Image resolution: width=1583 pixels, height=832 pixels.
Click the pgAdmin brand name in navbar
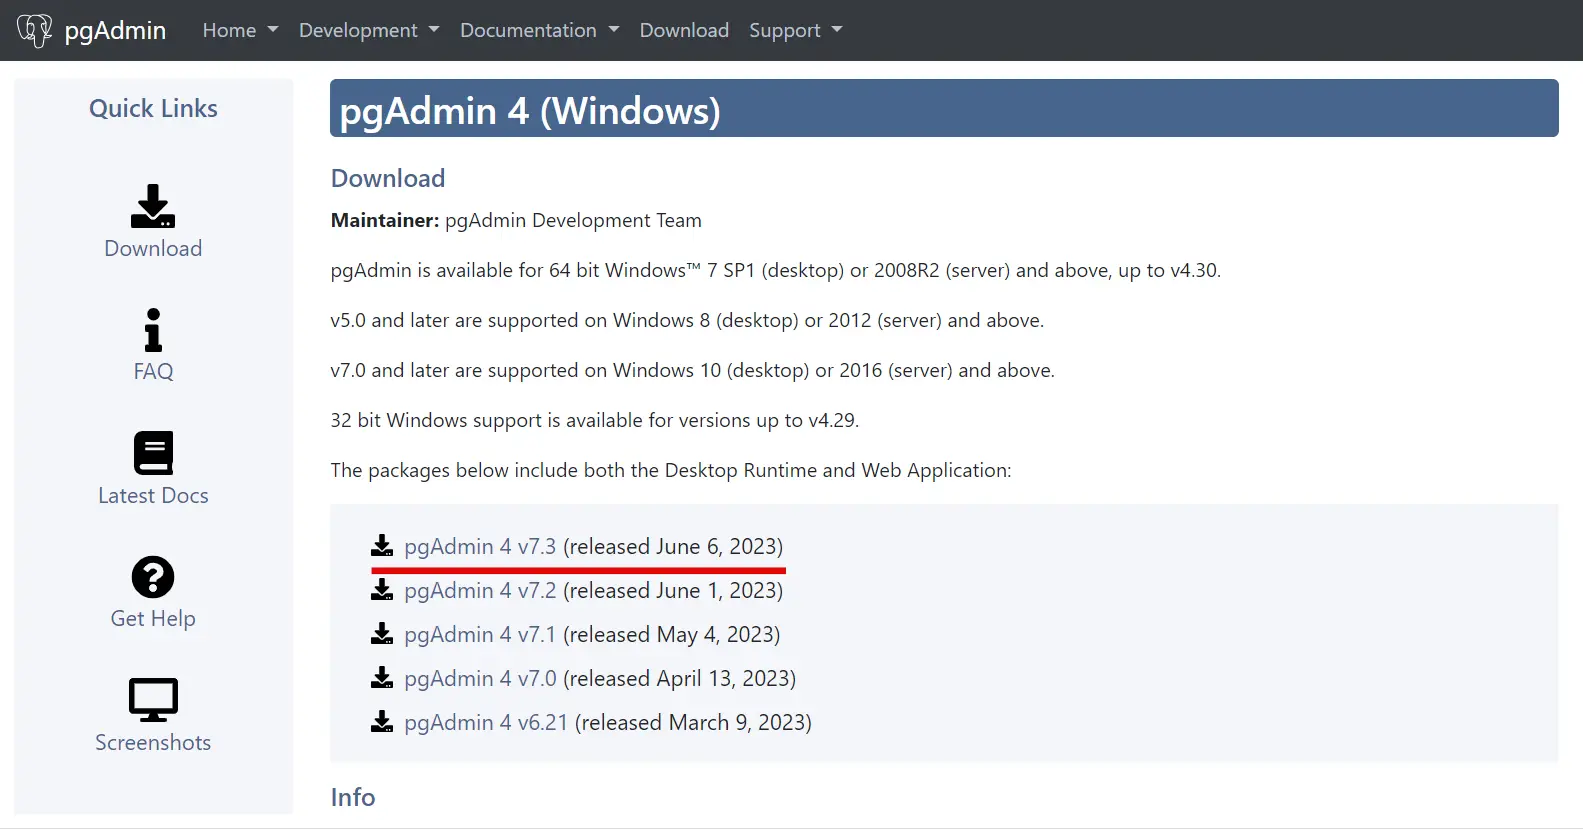tap(115, 31)
